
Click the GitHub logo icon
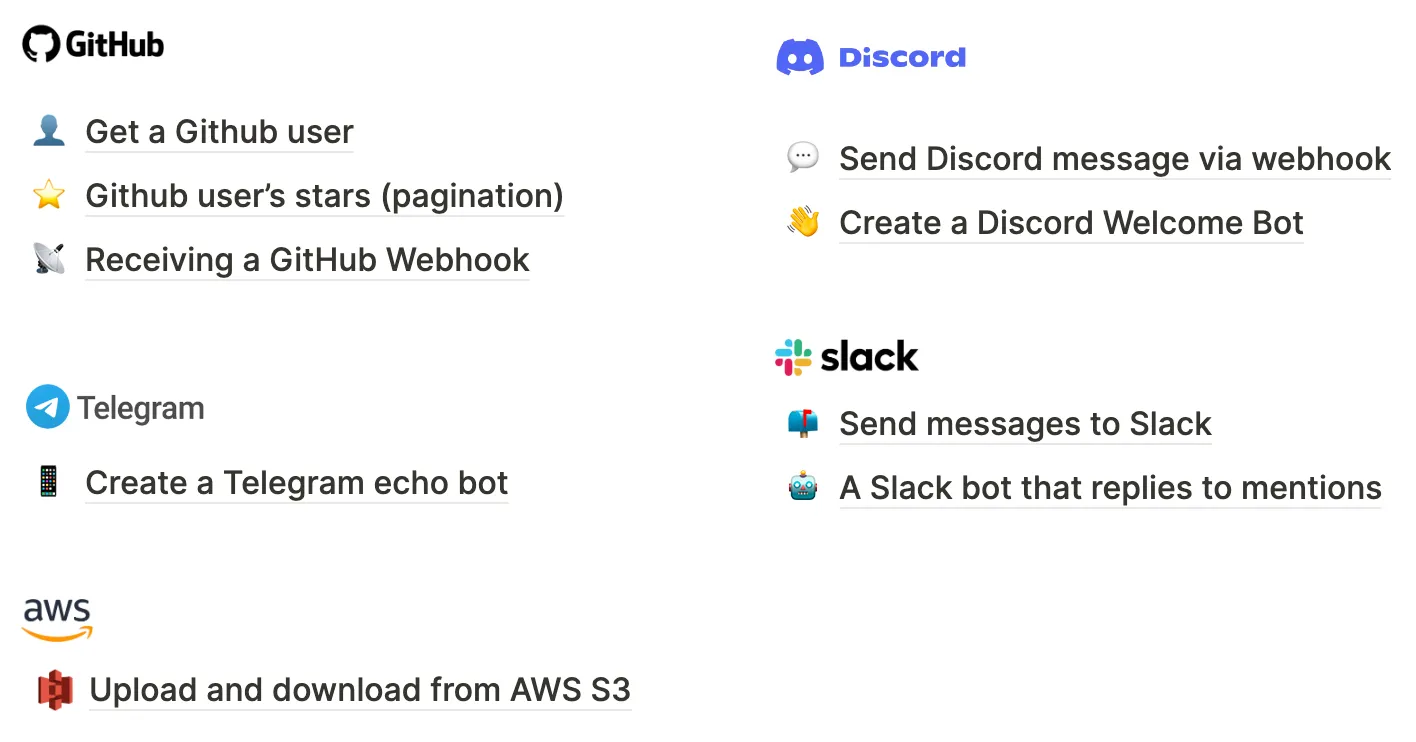[x=40, y=43]
